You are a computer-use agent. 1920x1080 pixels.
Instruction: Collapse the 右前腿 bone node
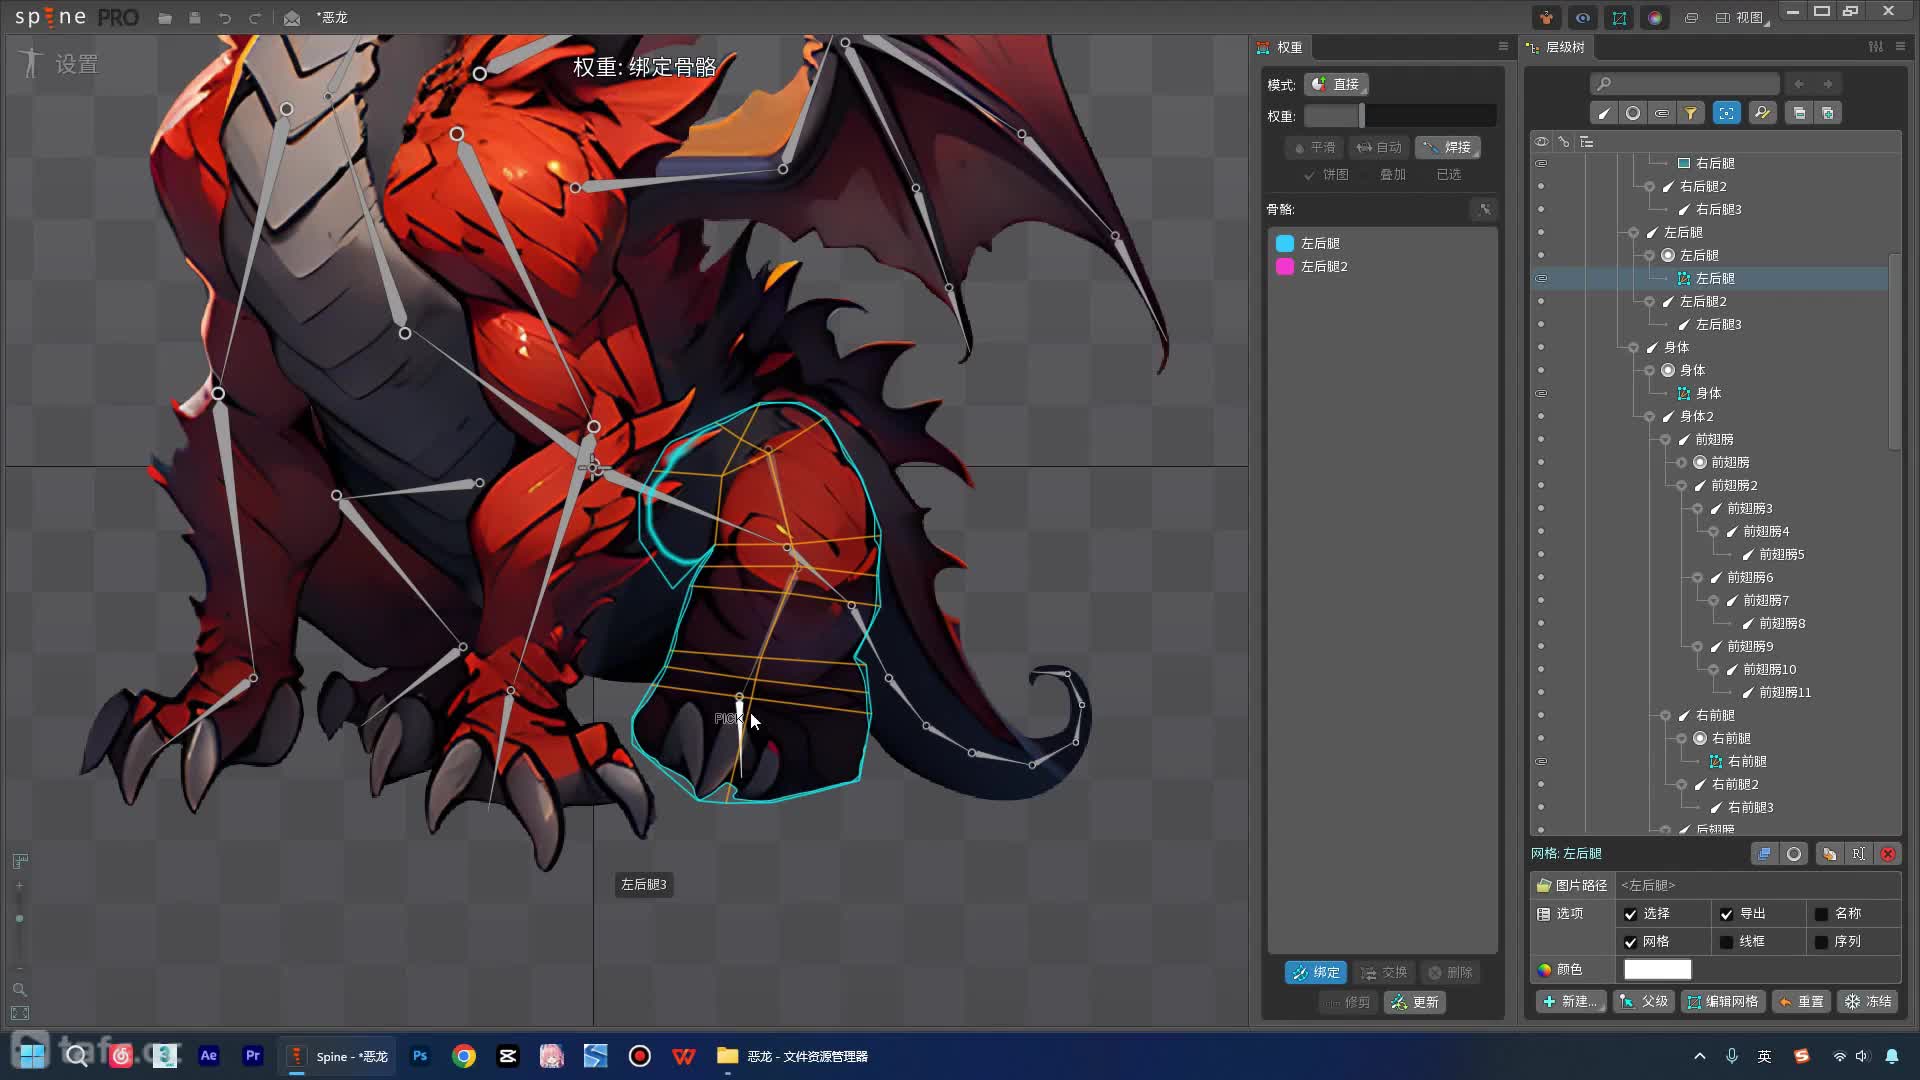[1666, 715]
